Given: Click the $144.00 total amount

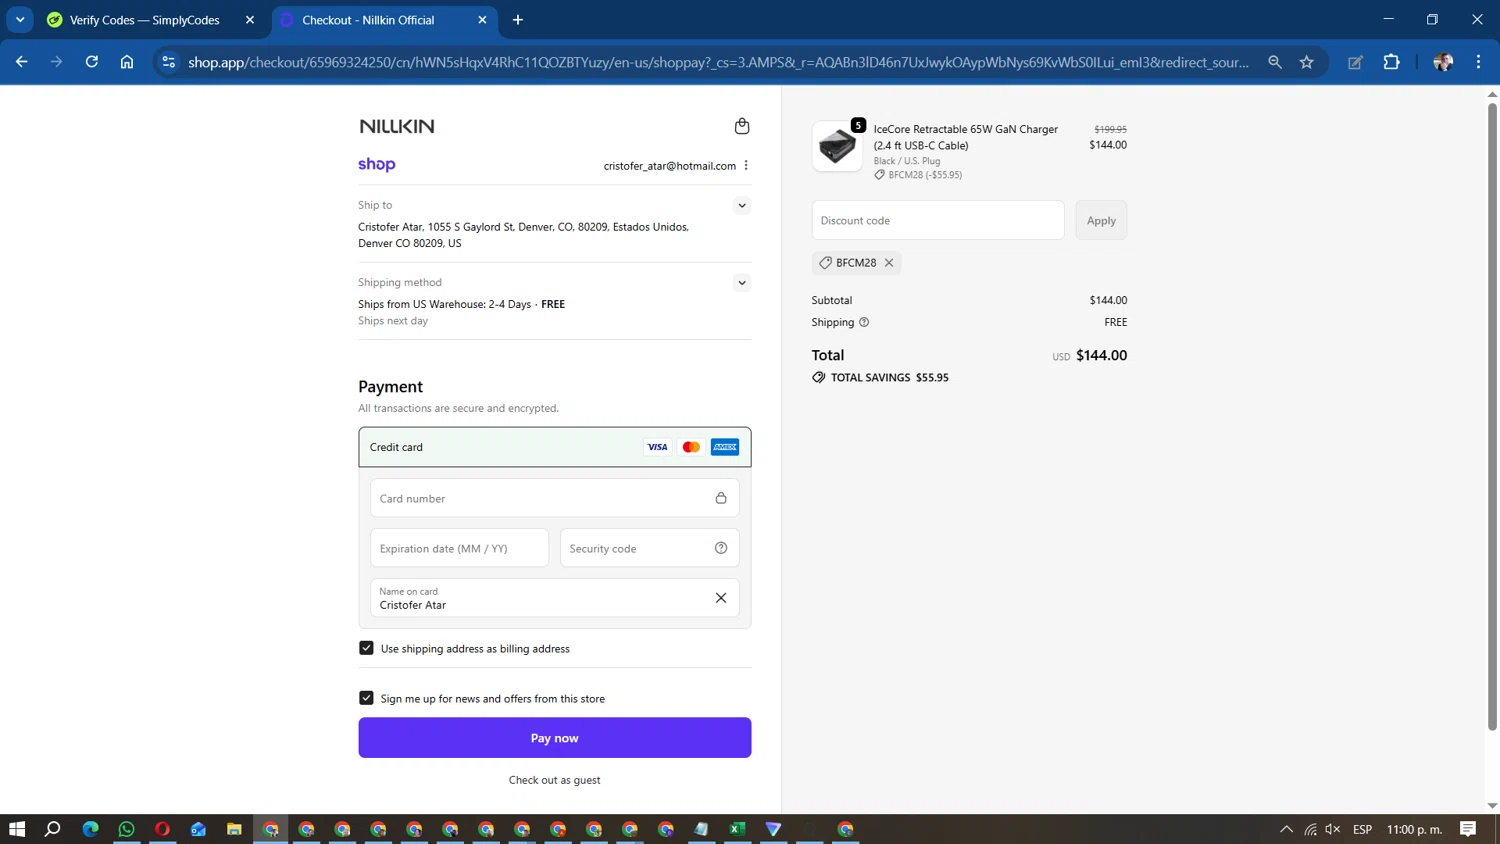Looking at the screenshot, I should (x=1101, y=355).
